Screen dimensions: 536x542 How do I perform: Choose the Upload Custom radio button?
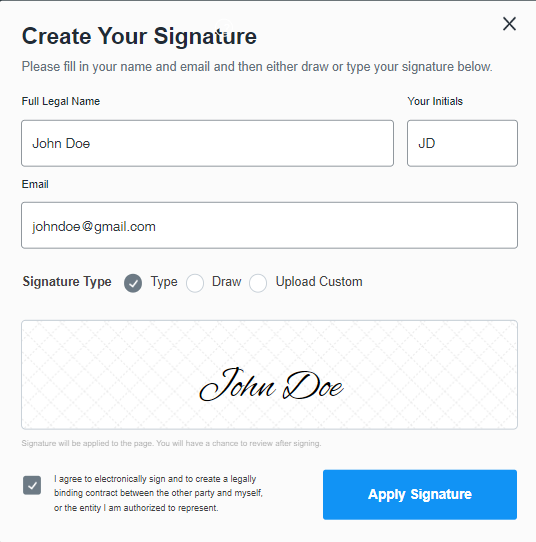258,283
